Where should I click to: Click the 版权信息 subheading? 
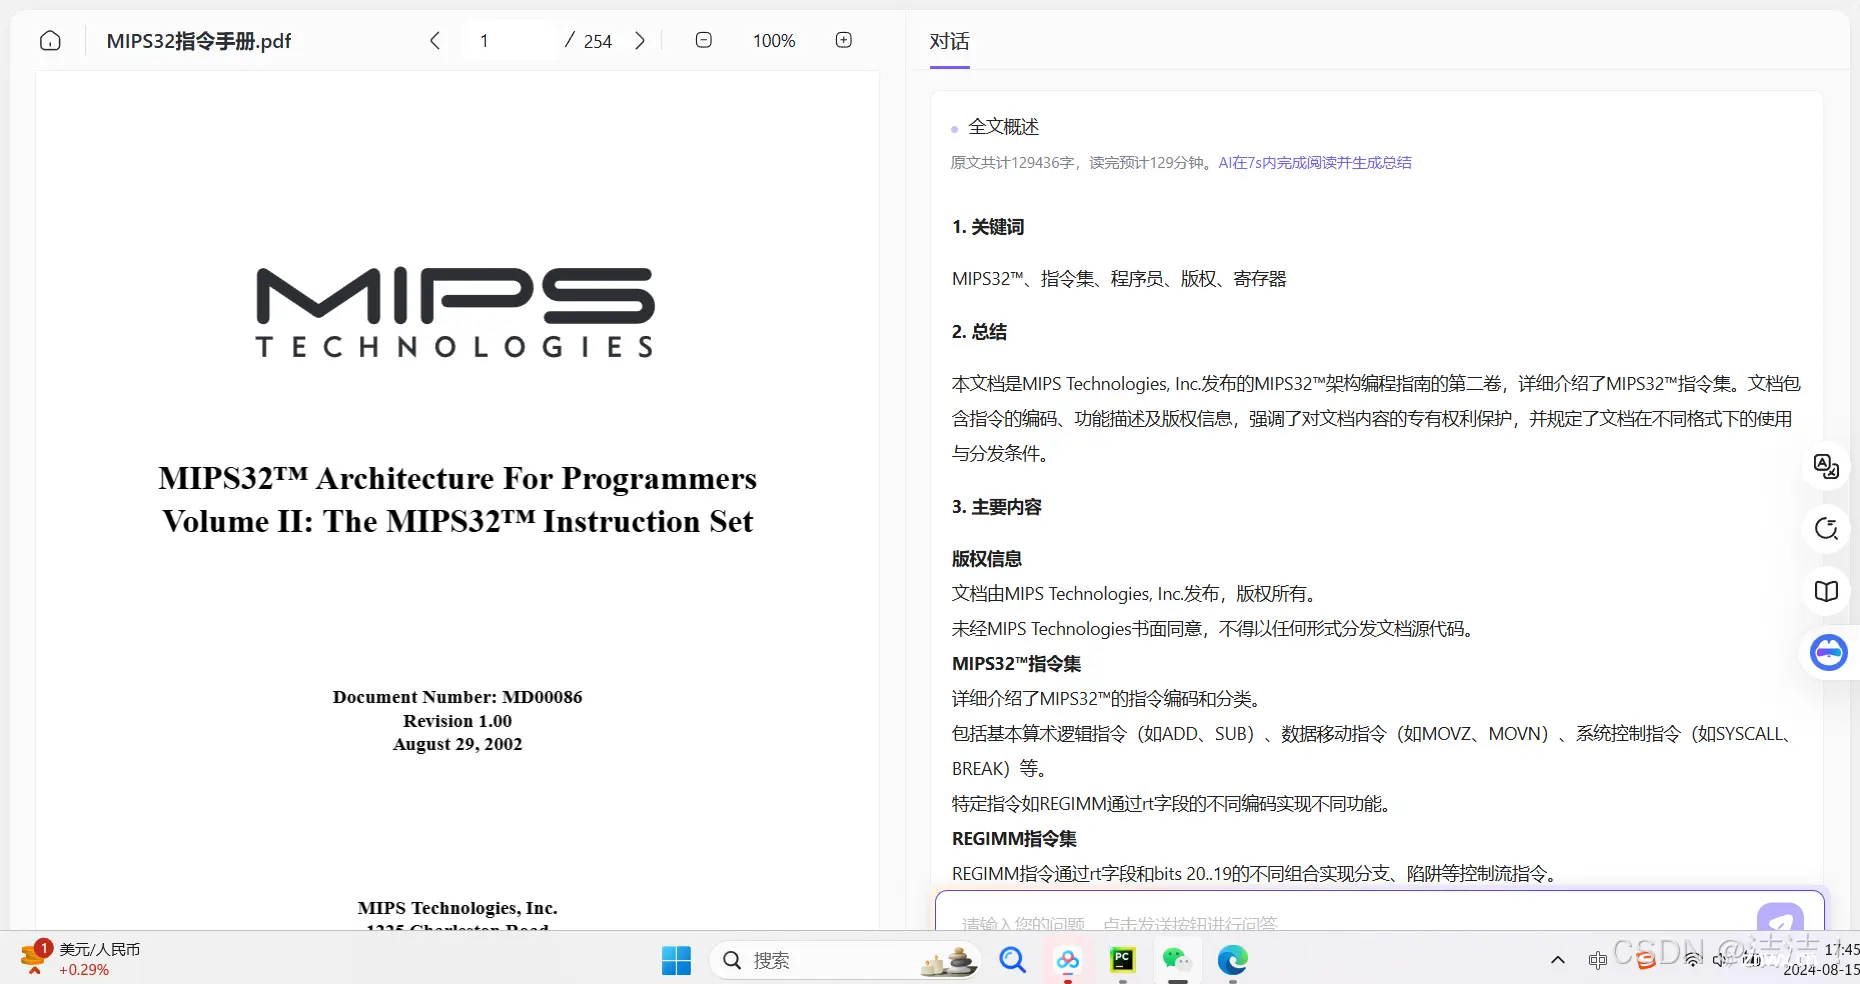[x=987, y=559]
